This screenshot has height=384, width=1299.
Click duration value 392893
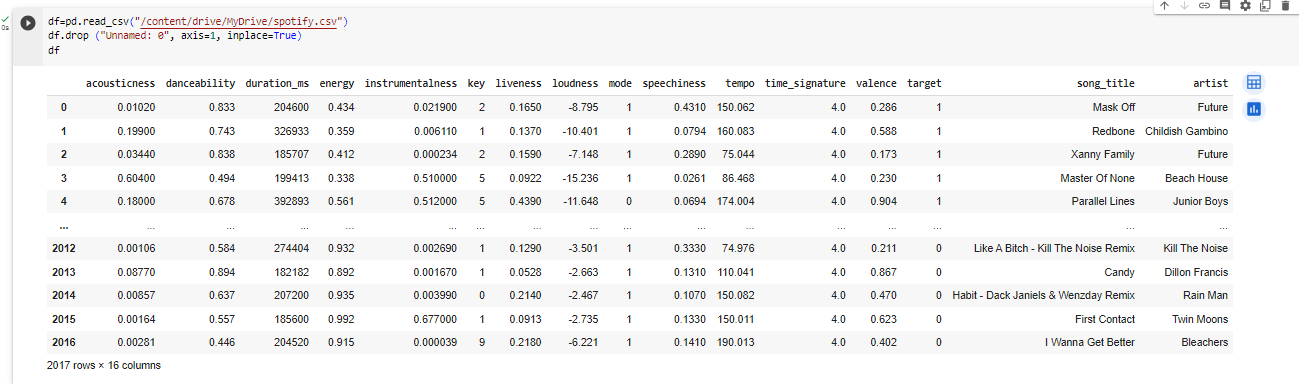(291, 202)
